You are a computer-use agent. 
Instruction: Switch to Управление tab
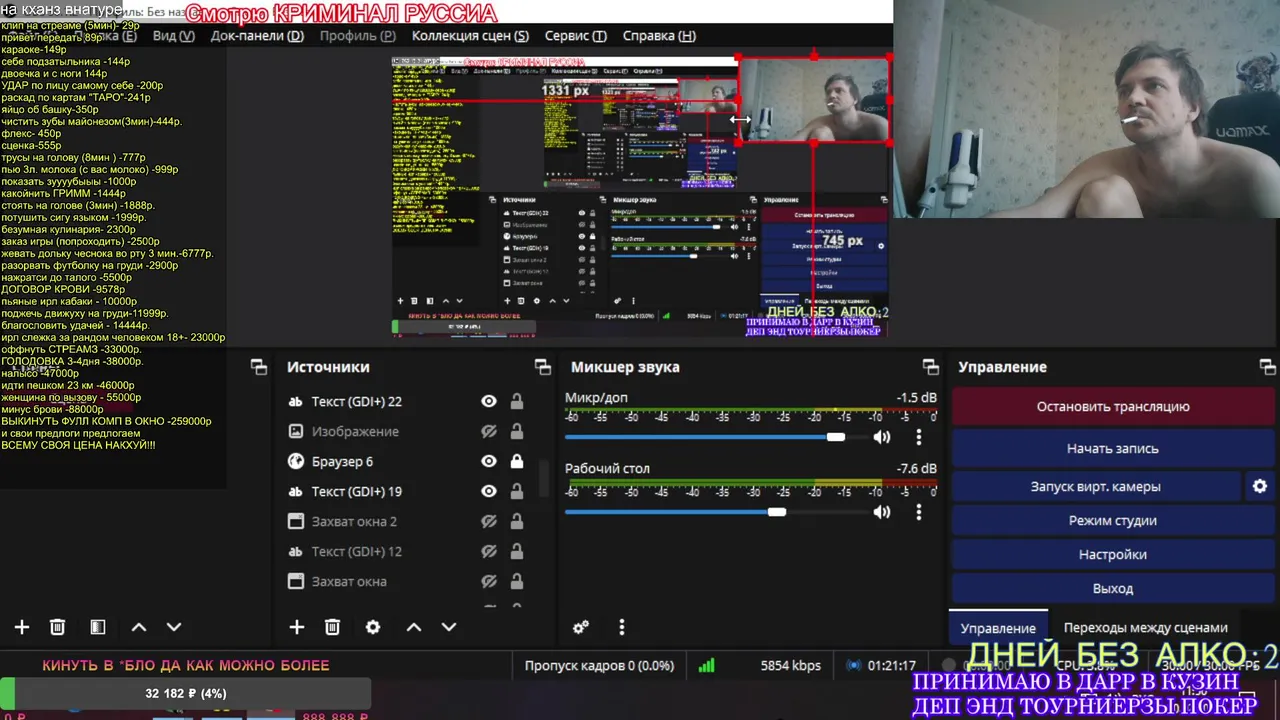pos(998,628)
